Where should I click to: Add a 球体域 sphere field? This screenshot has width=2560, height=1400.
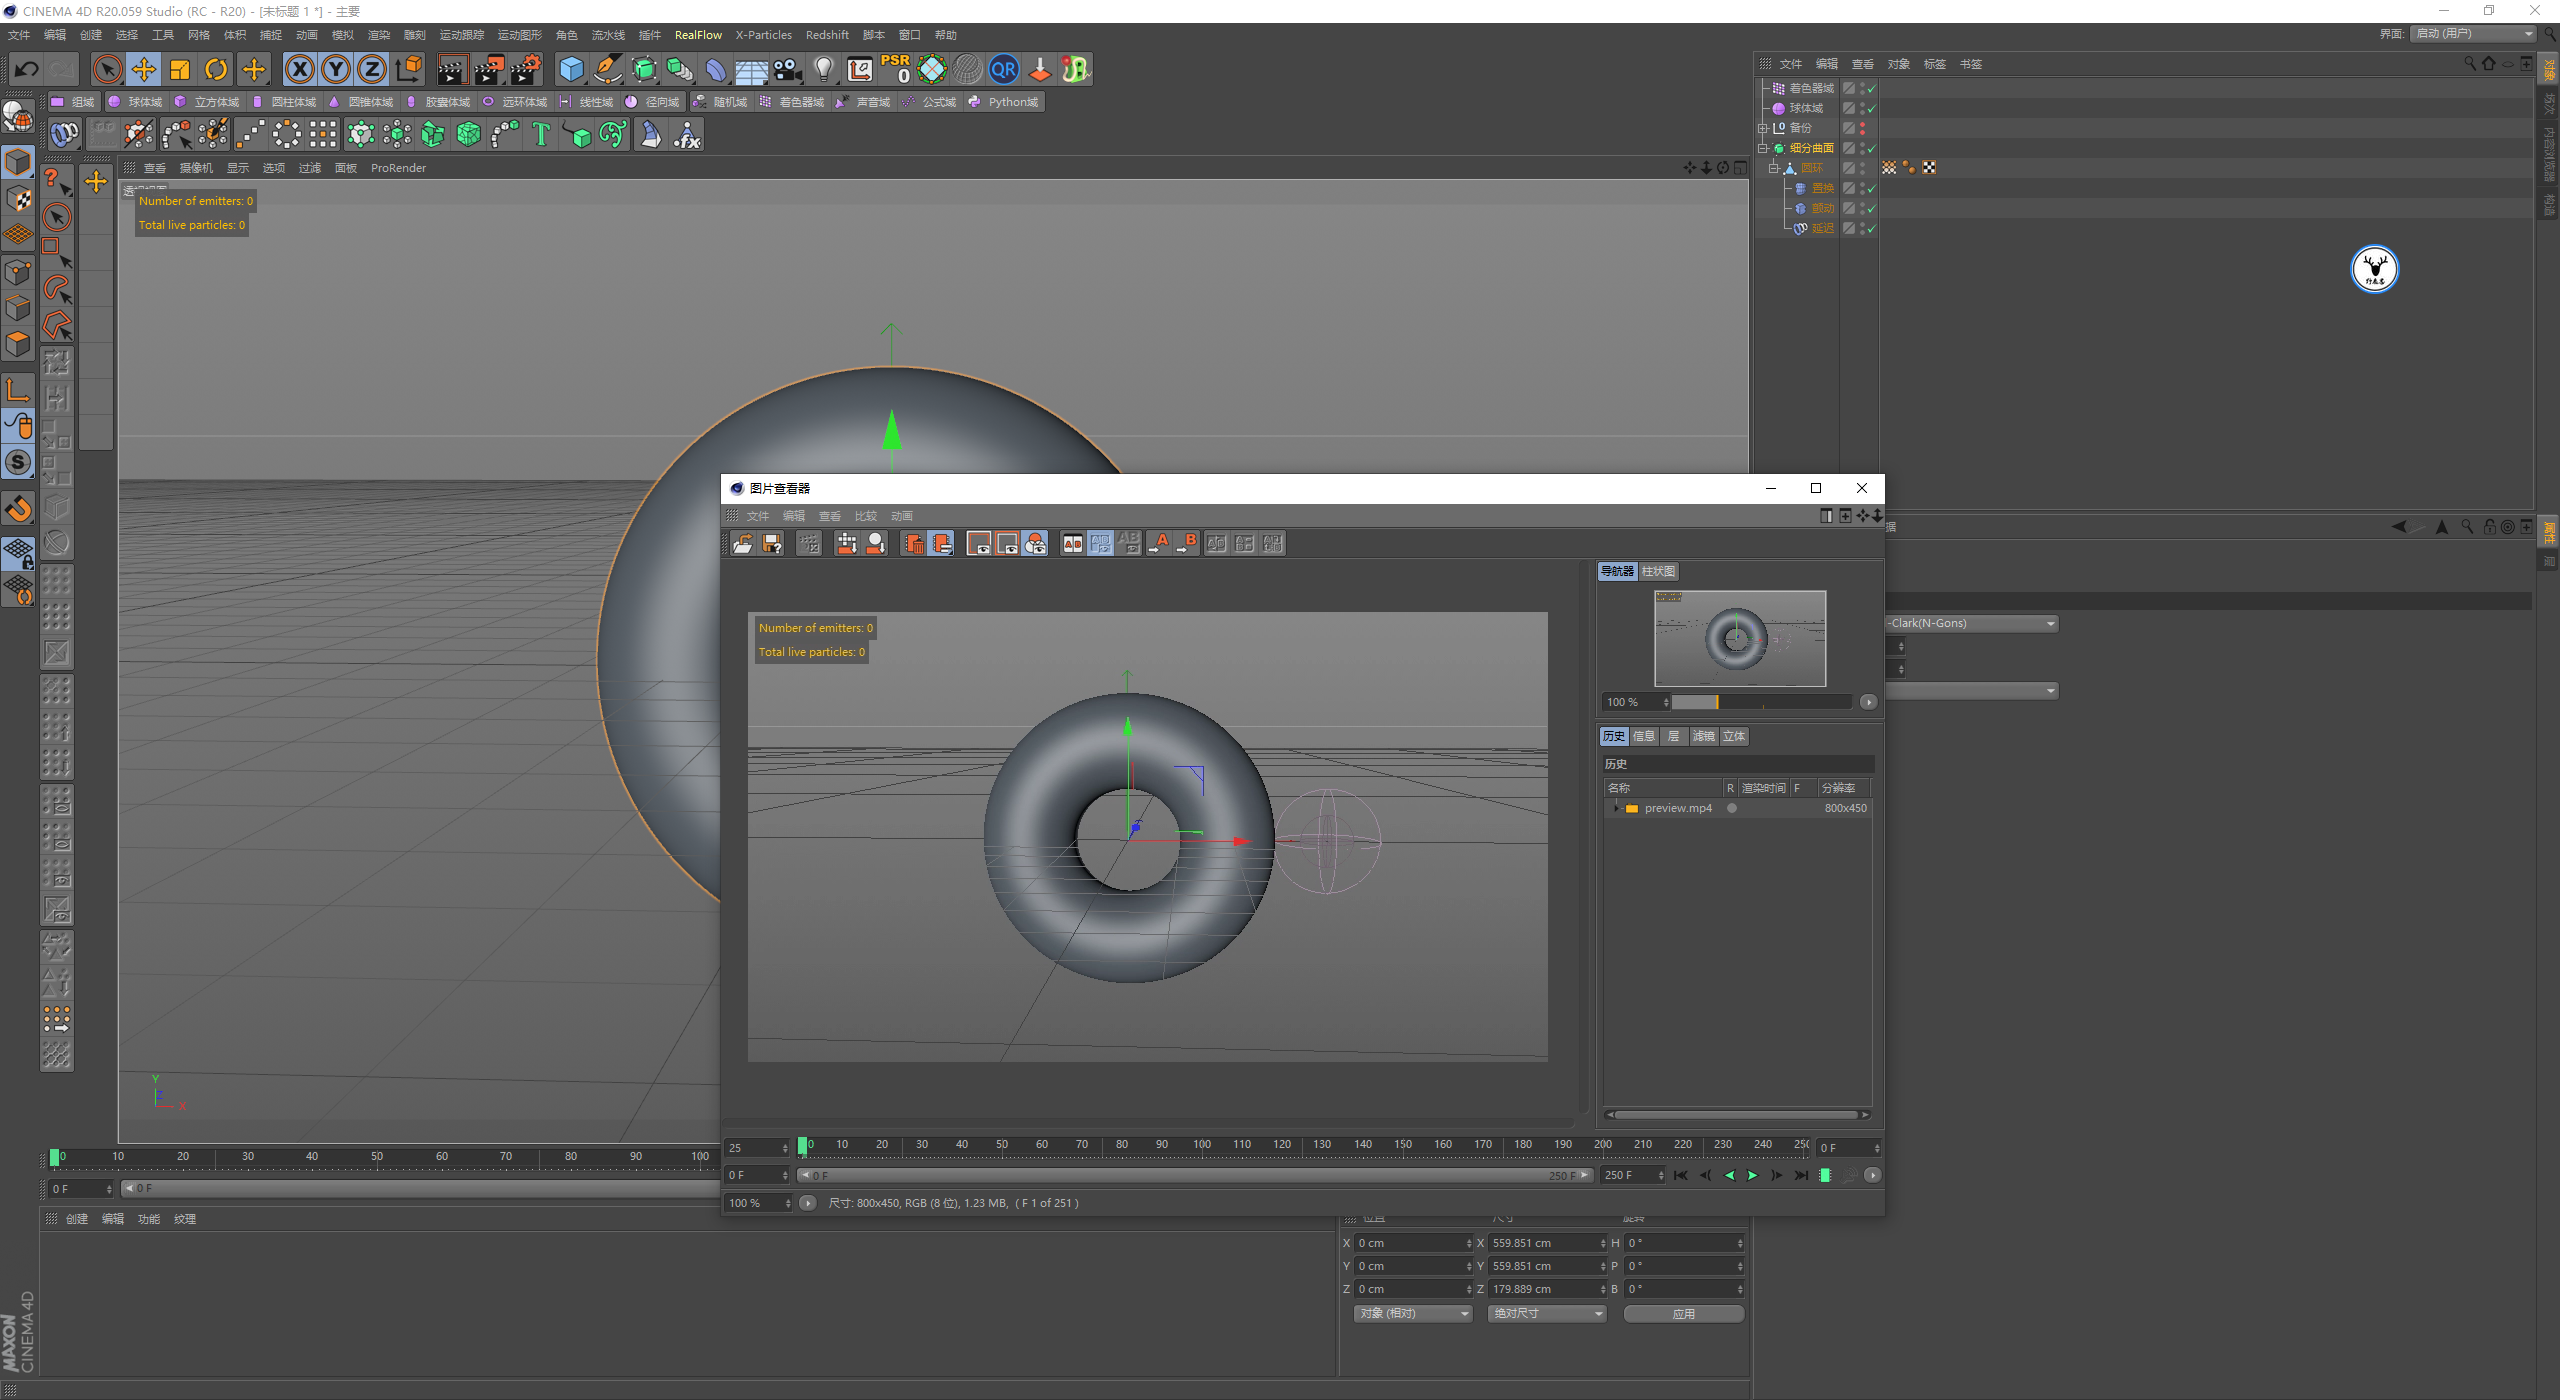click(x=135, y=102)
